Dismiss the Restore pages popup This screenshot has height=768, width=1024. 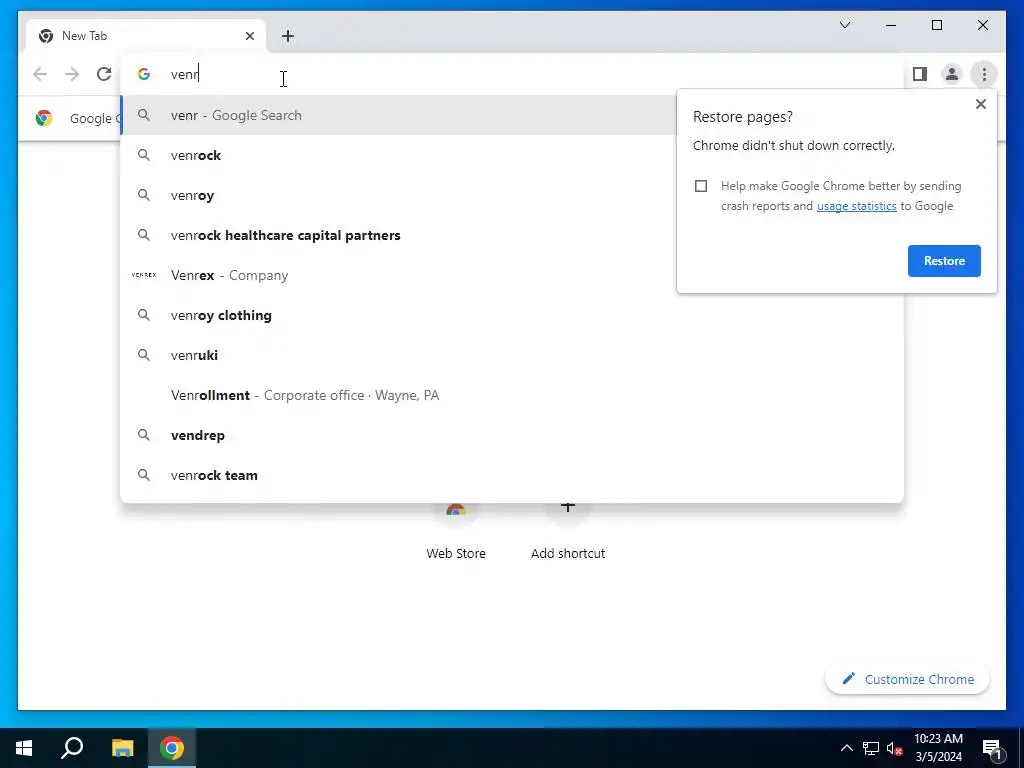980,104
